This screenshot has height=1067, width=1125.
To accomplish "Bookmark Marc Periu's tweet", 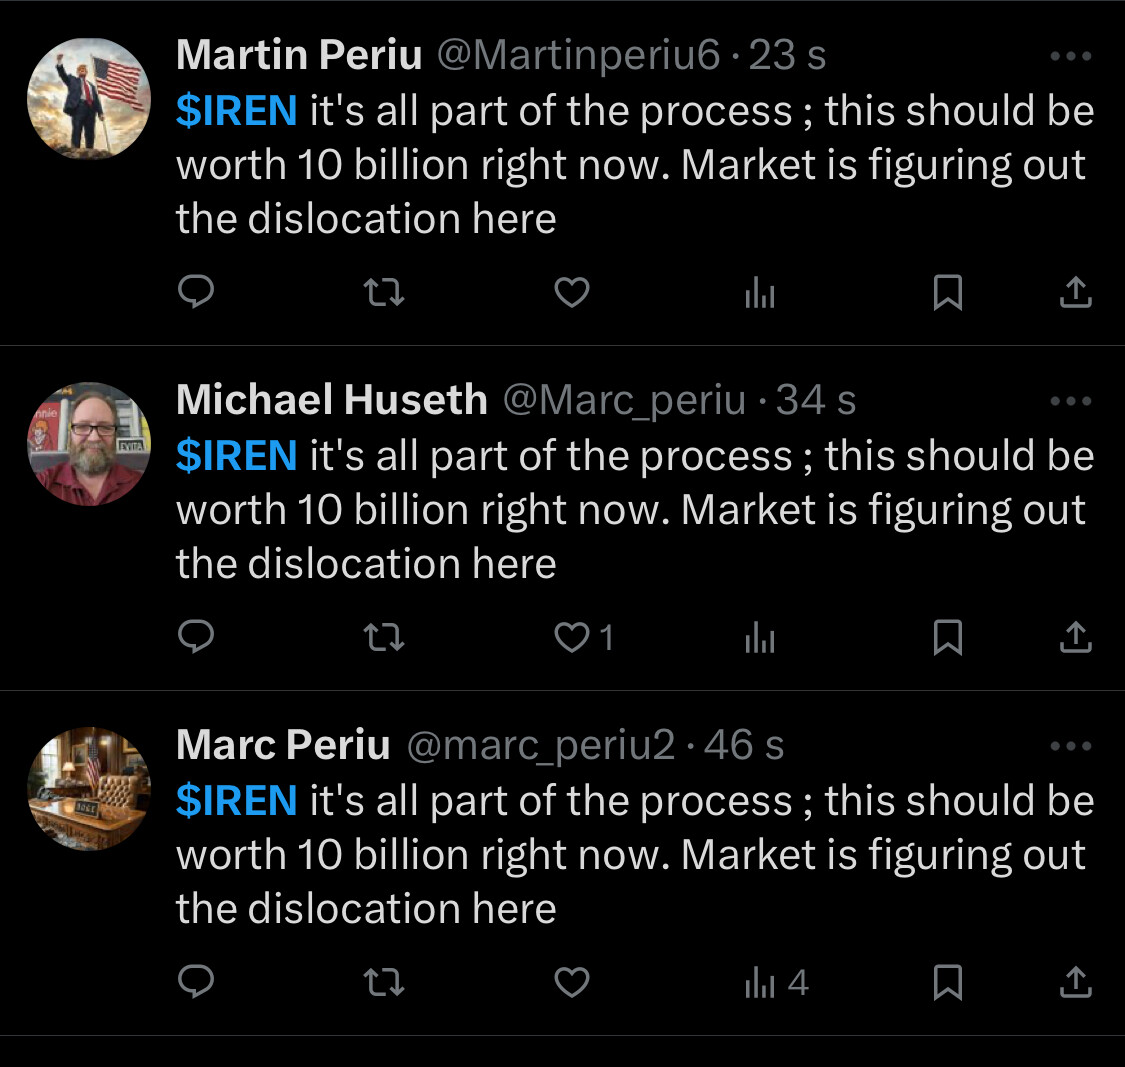I will click(x=947, y=983).
